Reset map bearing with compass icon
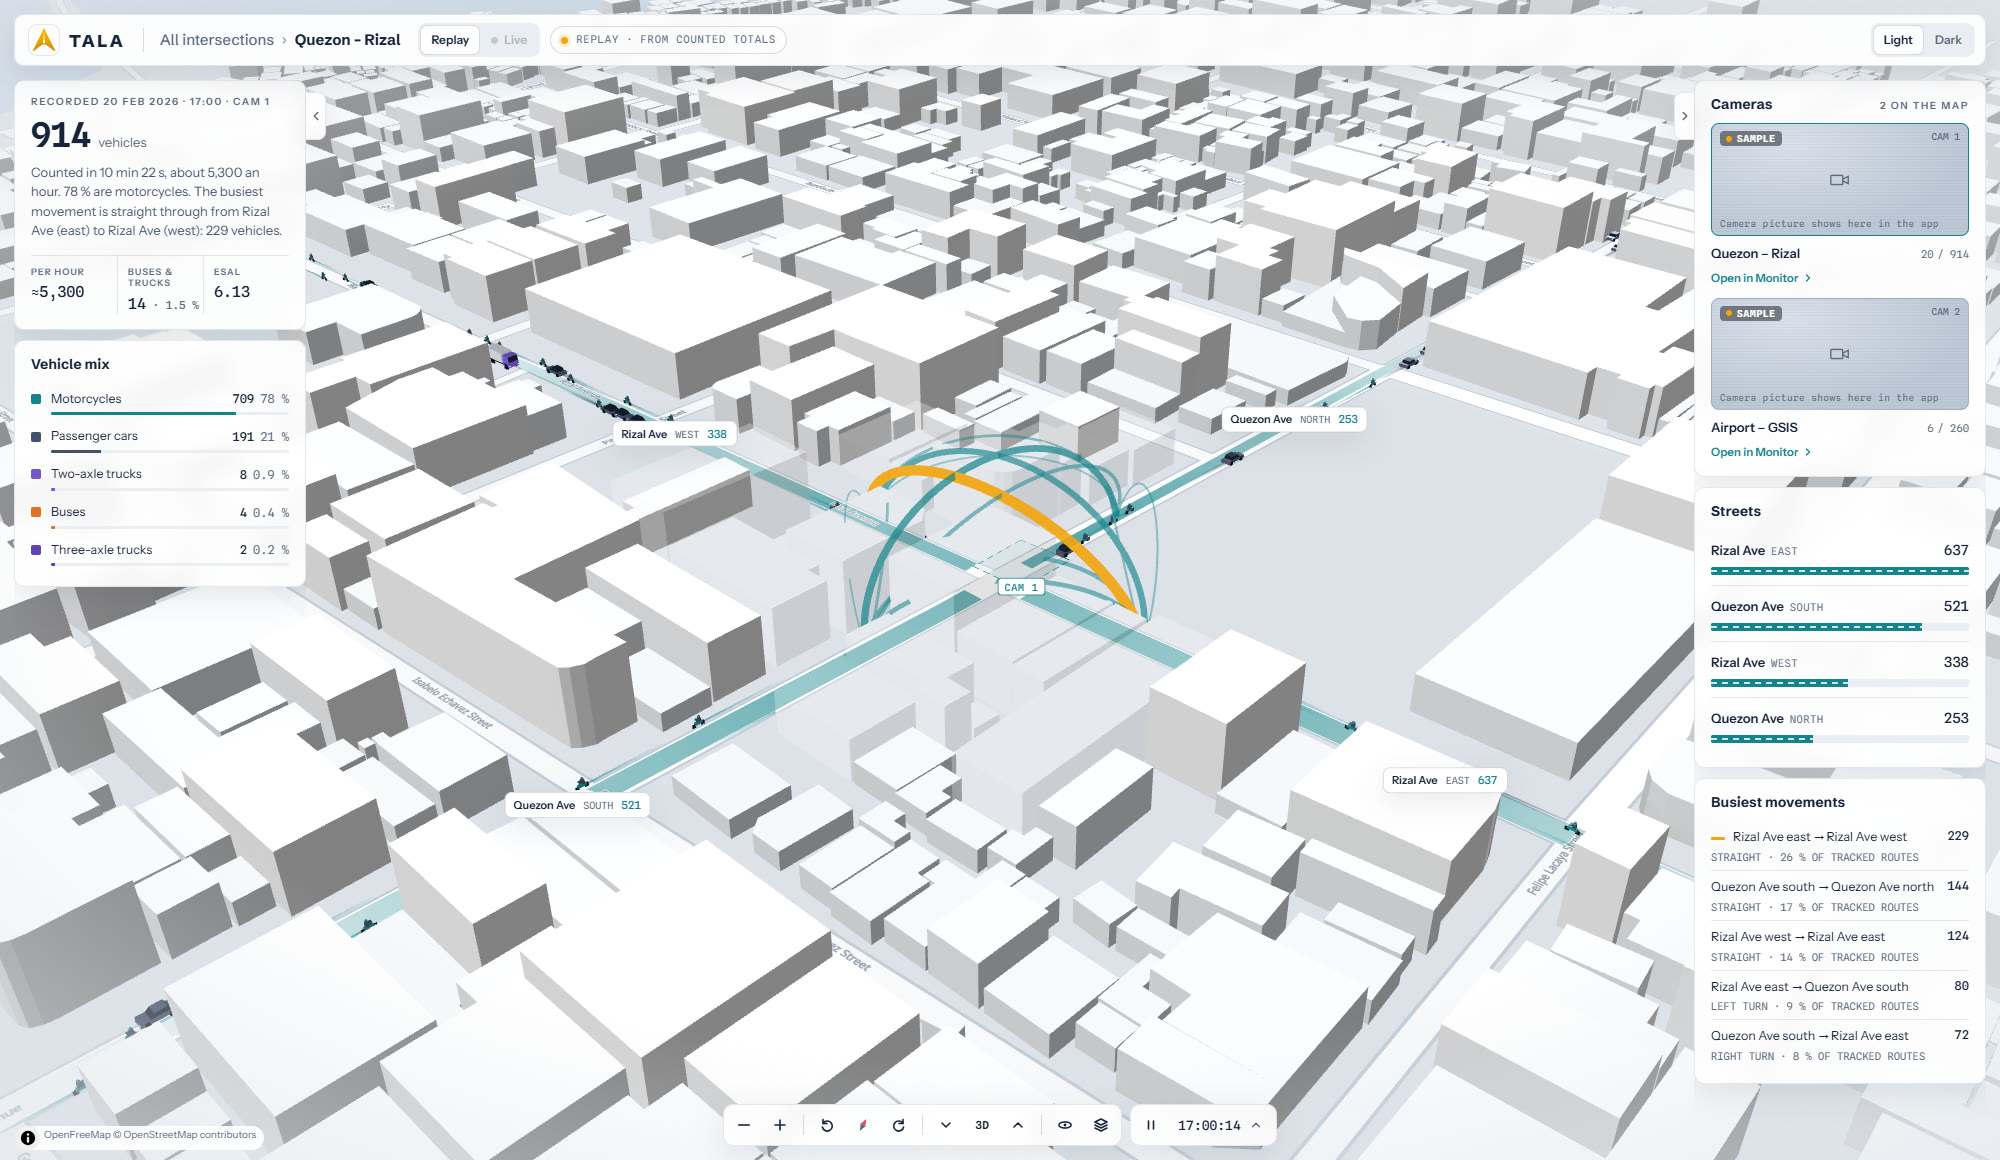Image resolution: width=2000 pixels, height=1160 pixels. 863,1125
